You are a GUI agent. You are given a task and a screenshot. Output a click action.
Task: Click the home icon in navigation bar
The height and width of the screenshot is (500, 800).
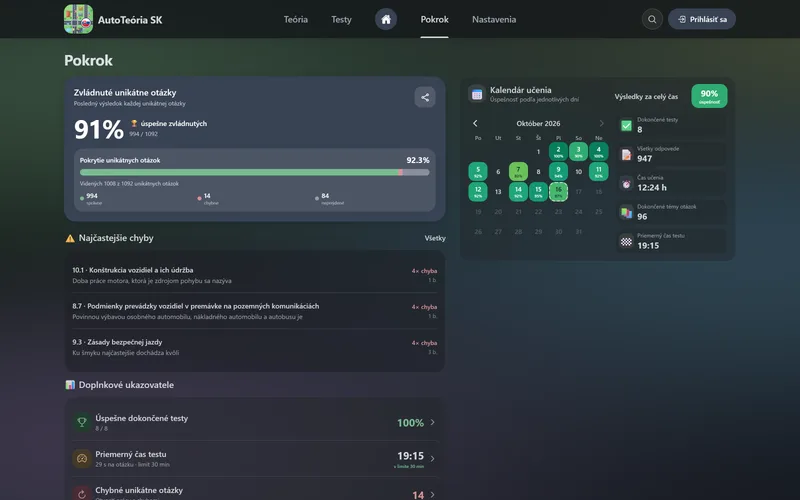click(386, 19)
